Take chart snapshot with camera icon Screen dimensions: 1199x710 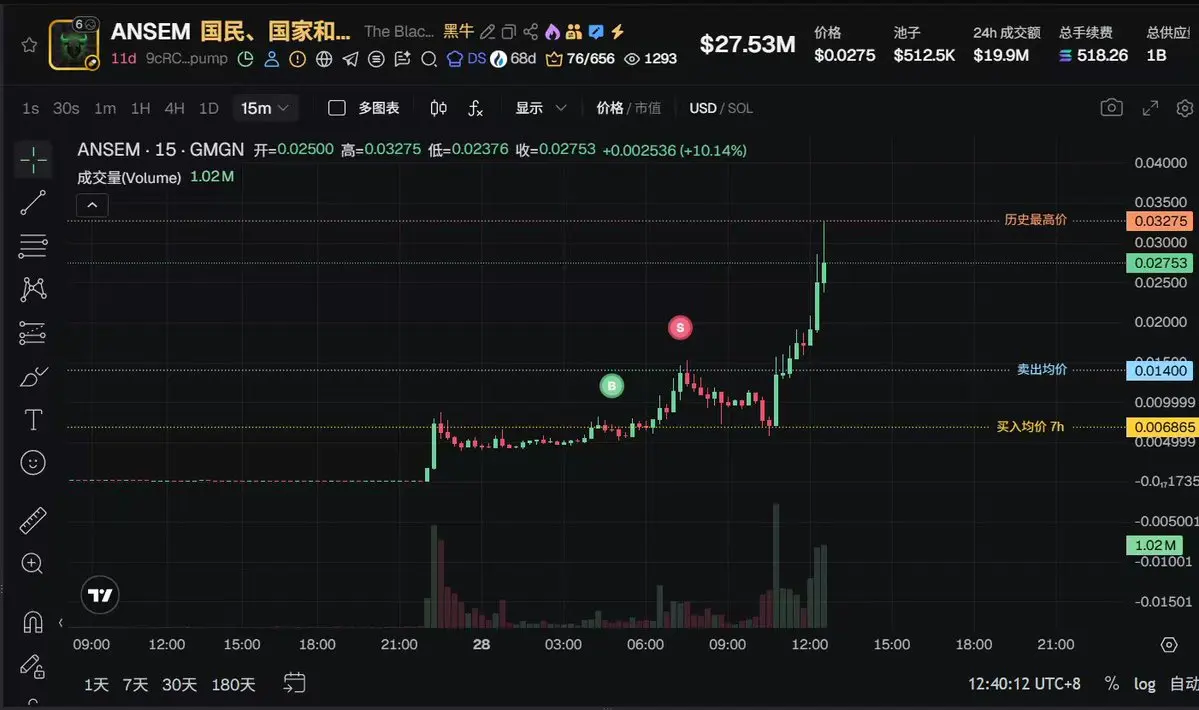[1112, 108]
